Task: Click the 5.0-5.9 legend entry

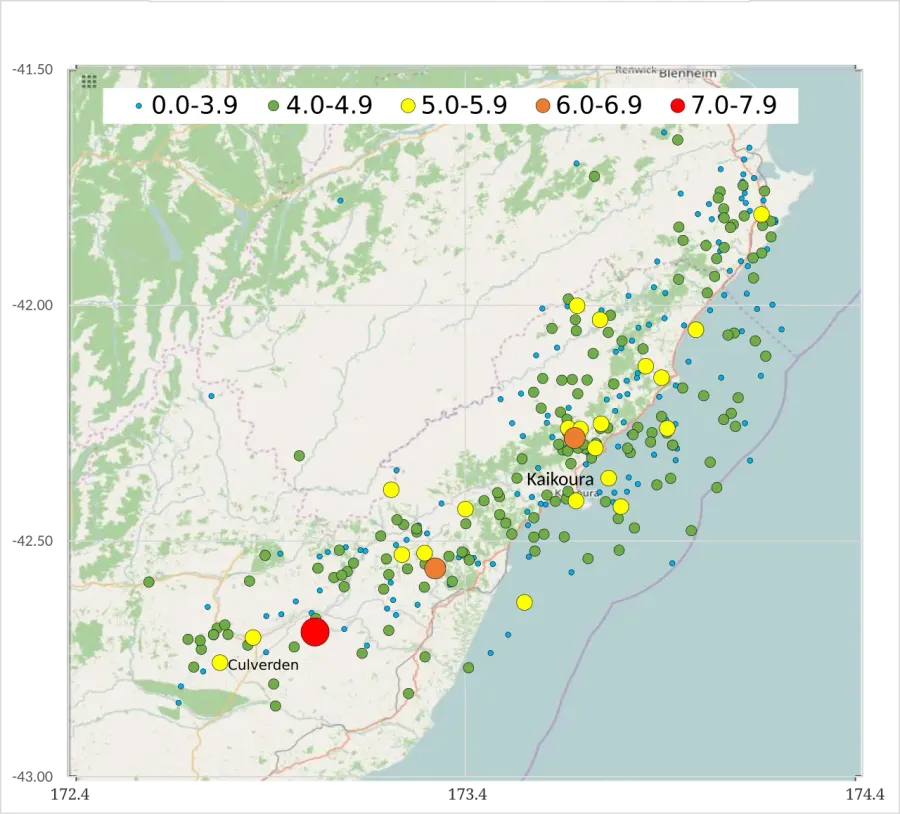Action: (454, 106)
